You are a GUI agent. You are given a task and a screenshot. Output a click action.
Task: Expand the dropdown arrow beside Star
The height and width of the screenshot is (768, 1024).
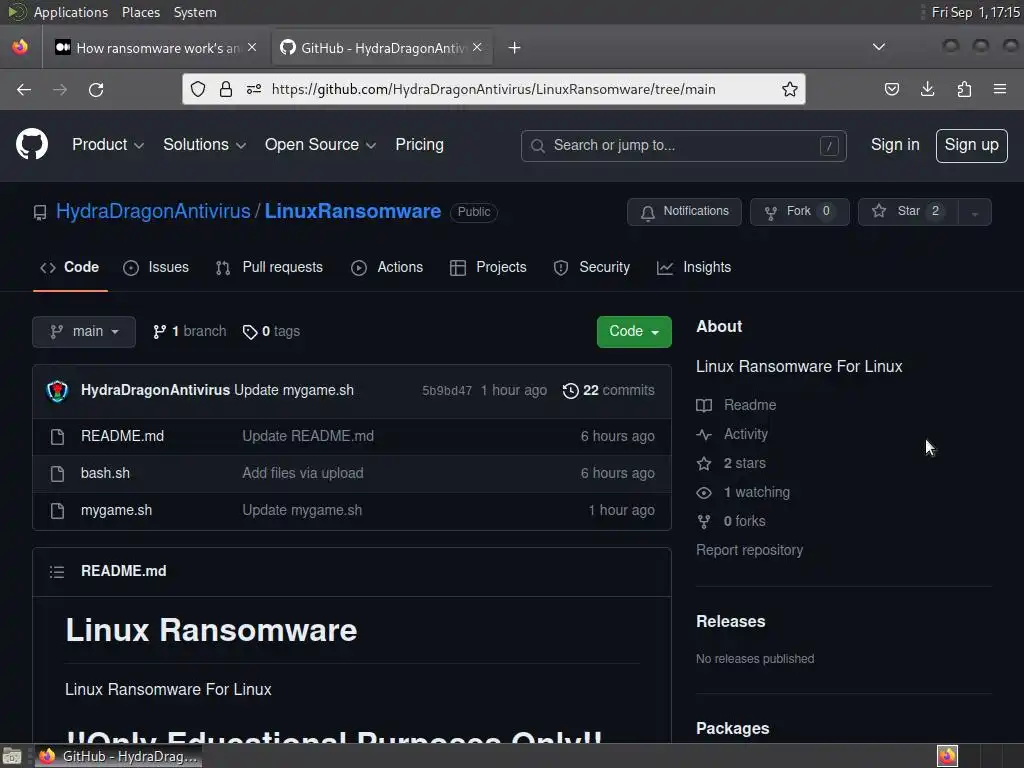[x=975, y=212]
